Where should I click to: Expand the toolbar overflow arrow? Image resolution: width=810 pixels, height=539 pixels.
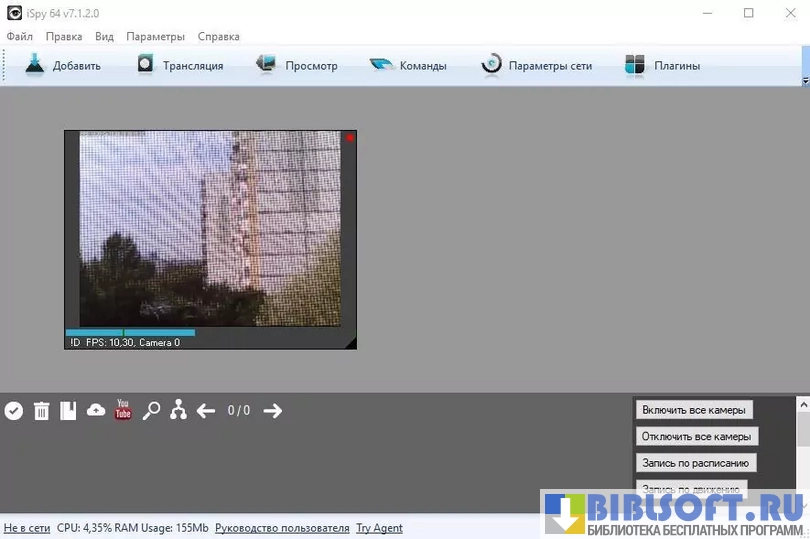[805, 80]
